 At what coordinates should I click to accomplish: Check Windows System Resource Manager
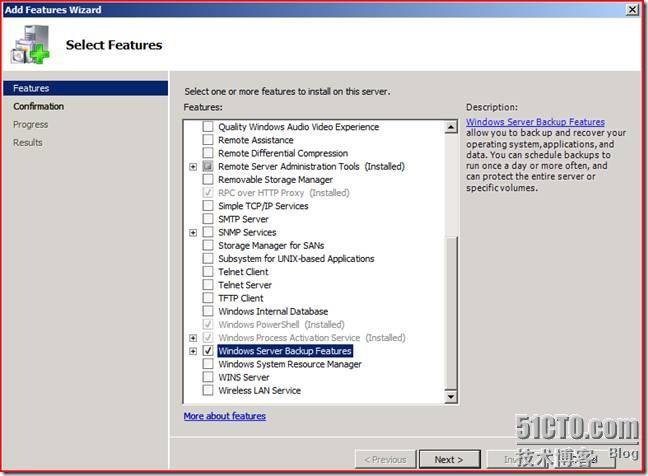[x=208, y=364]
